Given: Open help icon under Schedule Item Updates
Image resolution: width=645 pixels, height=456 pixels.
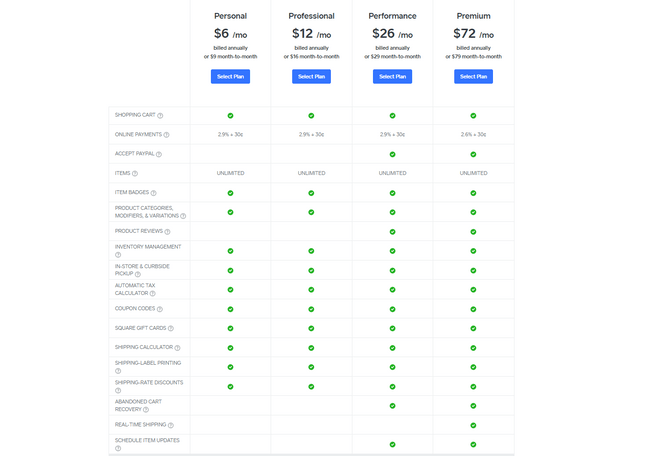Looking at the screenshot, I should tap(118, 448).
